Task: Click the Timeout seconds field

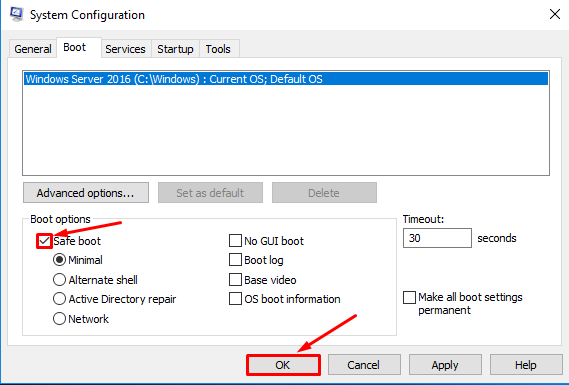Action: tap(437, 238)
